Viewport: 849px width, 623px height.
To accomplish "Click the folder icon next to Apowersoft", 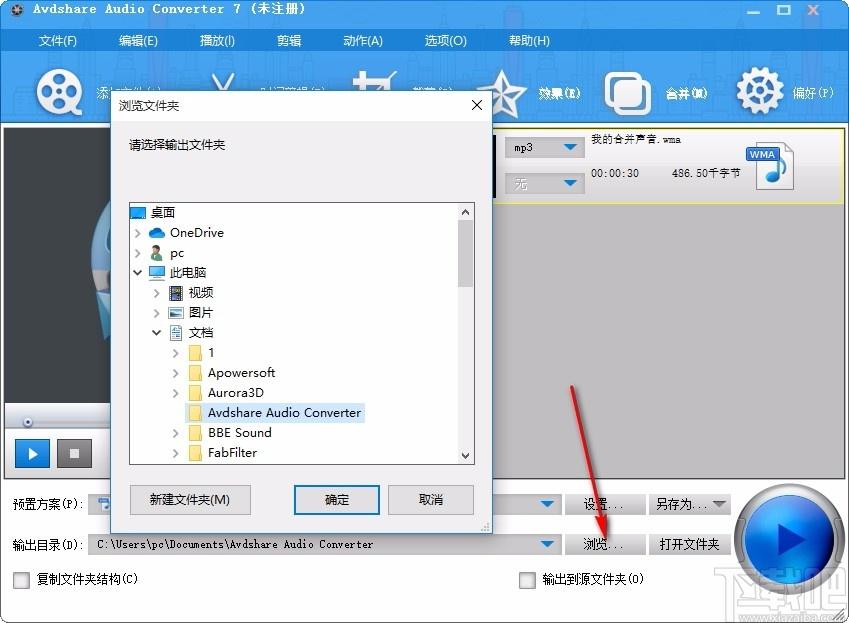I will click(195, 373).
